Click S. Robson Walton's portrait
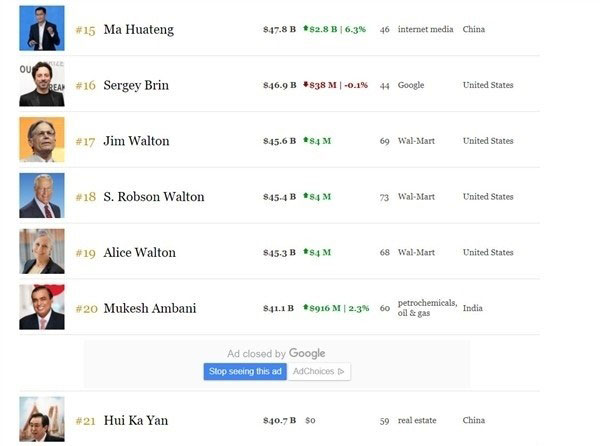 point(42,195)
